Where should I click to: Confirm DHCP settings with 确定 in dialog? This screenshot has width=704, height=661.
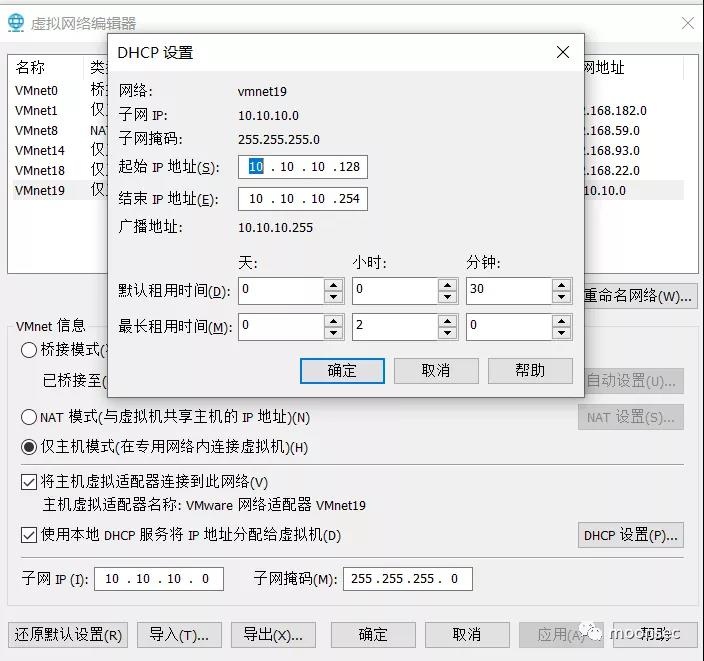342,371
